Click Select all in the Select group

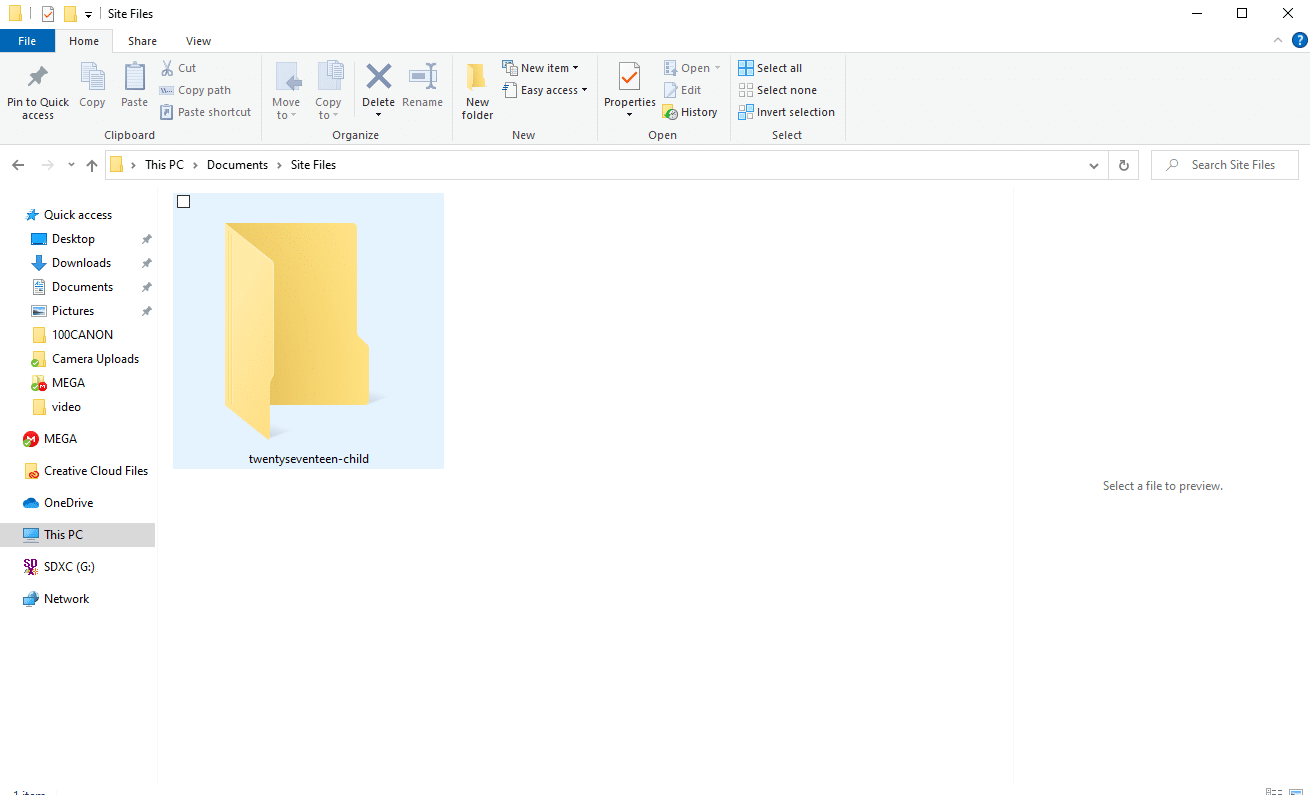[x=770, y=67]
